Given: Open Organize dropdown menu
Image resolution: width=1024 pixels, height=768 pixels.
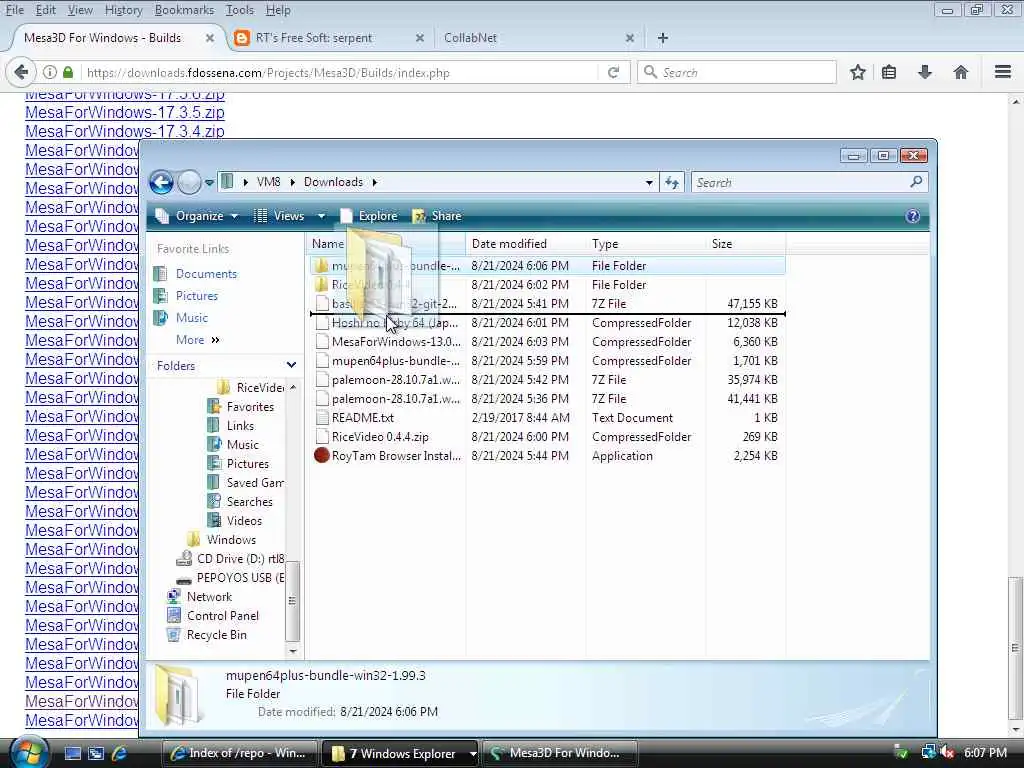Looking at the screenshot, I should click(x=196, y=216).
